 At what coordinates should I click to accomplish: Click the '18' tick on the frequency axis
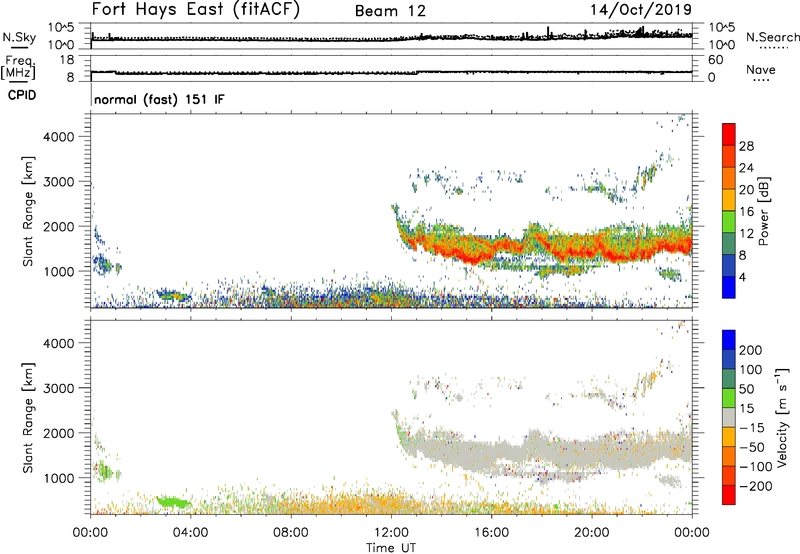[x=67, y=60]
